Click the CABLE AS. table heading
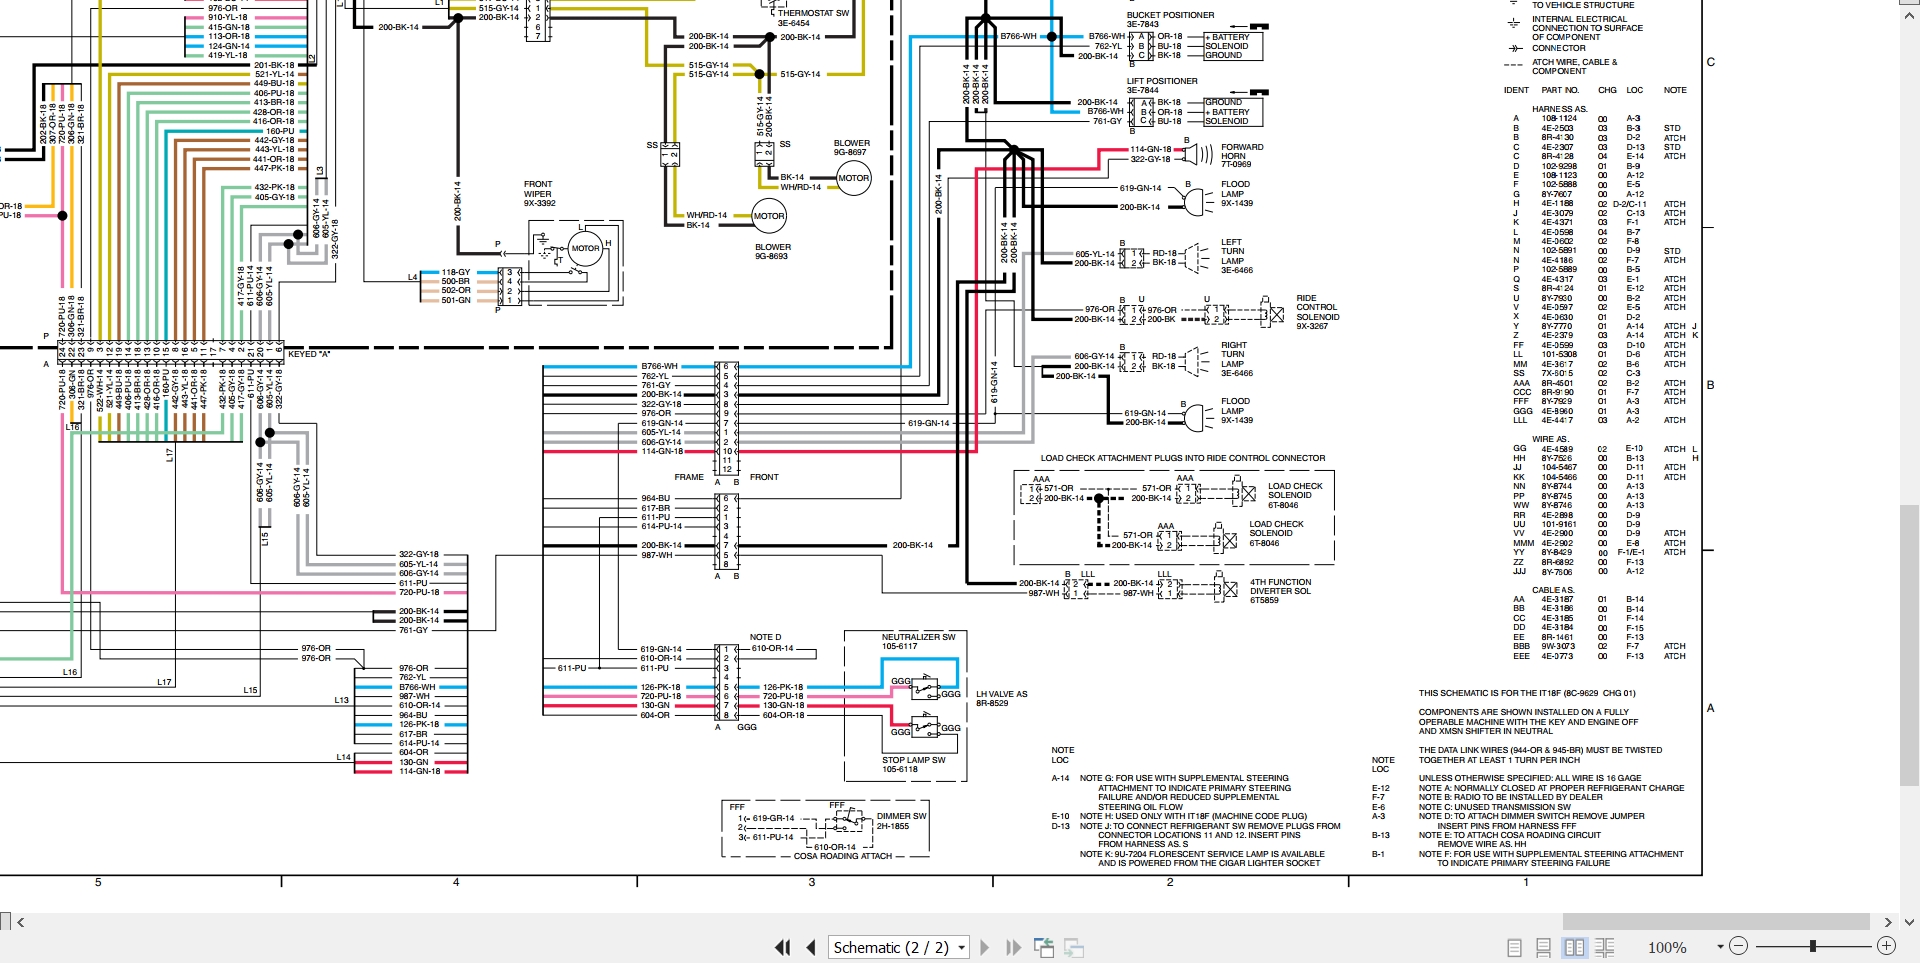The height and width of the screenshot is (963, 1920). pos(1552,590)
